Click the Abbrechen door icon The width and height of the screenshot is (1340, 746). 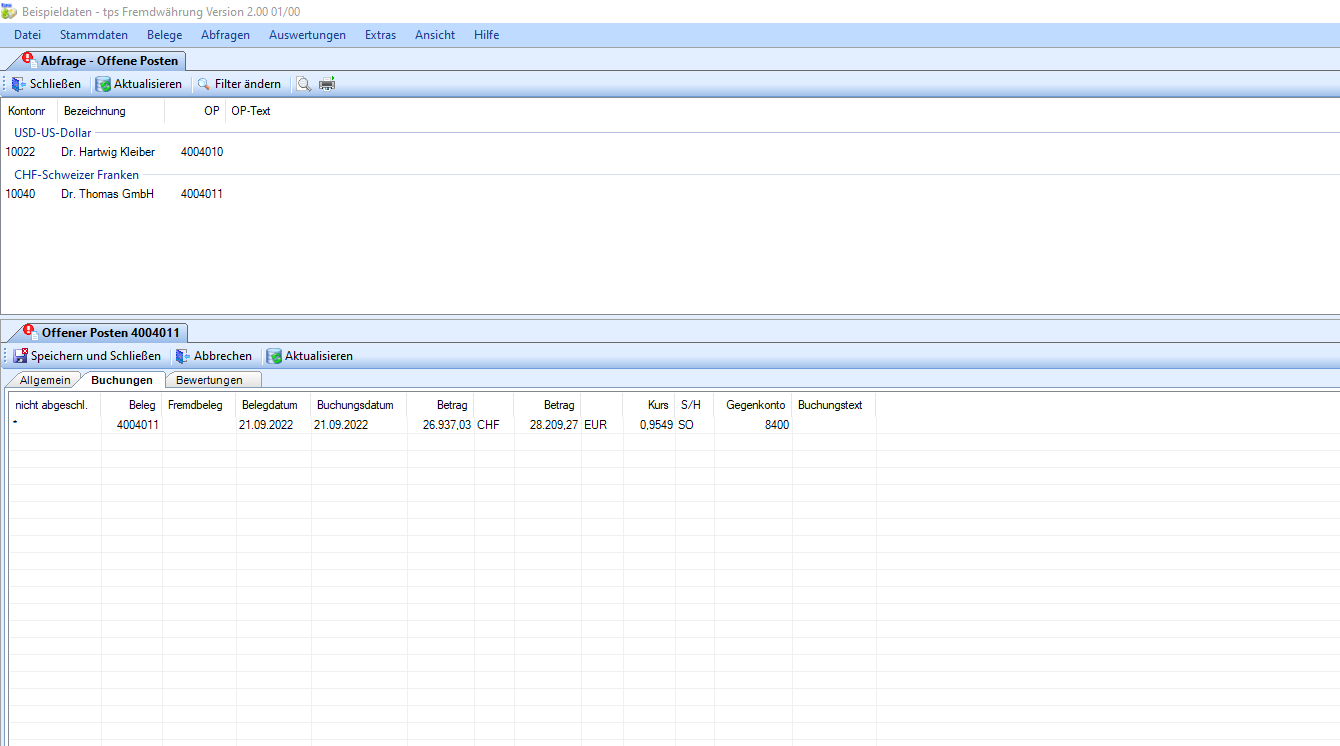183,356
